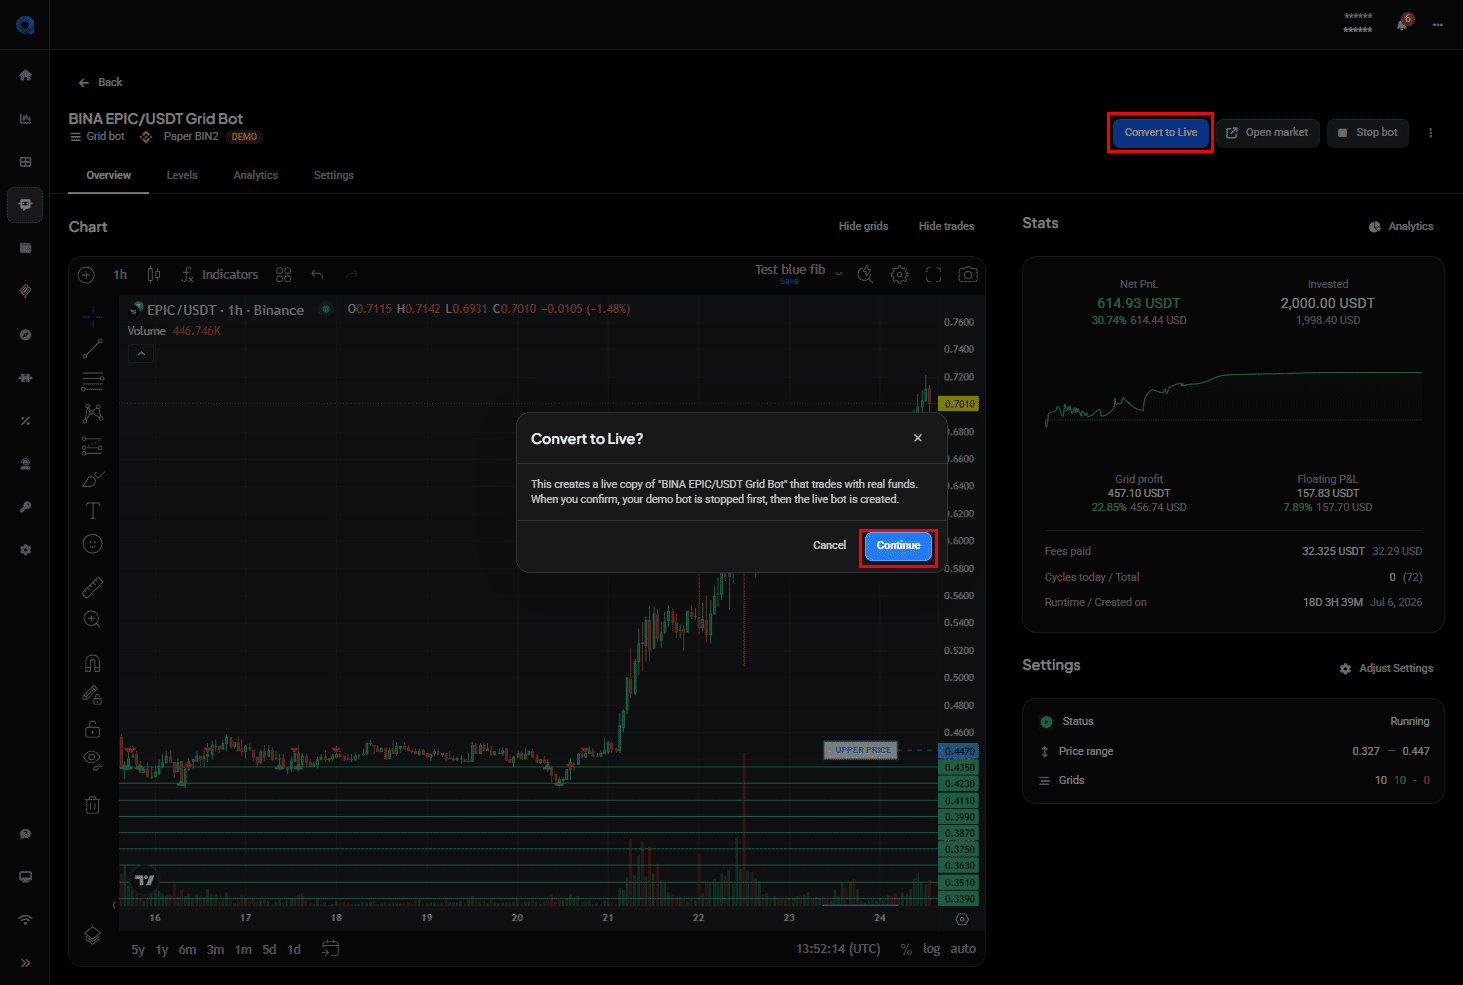Screen dimensions: 1463x985
Task: Open the emoji icons tool
Action: [93, 544]
